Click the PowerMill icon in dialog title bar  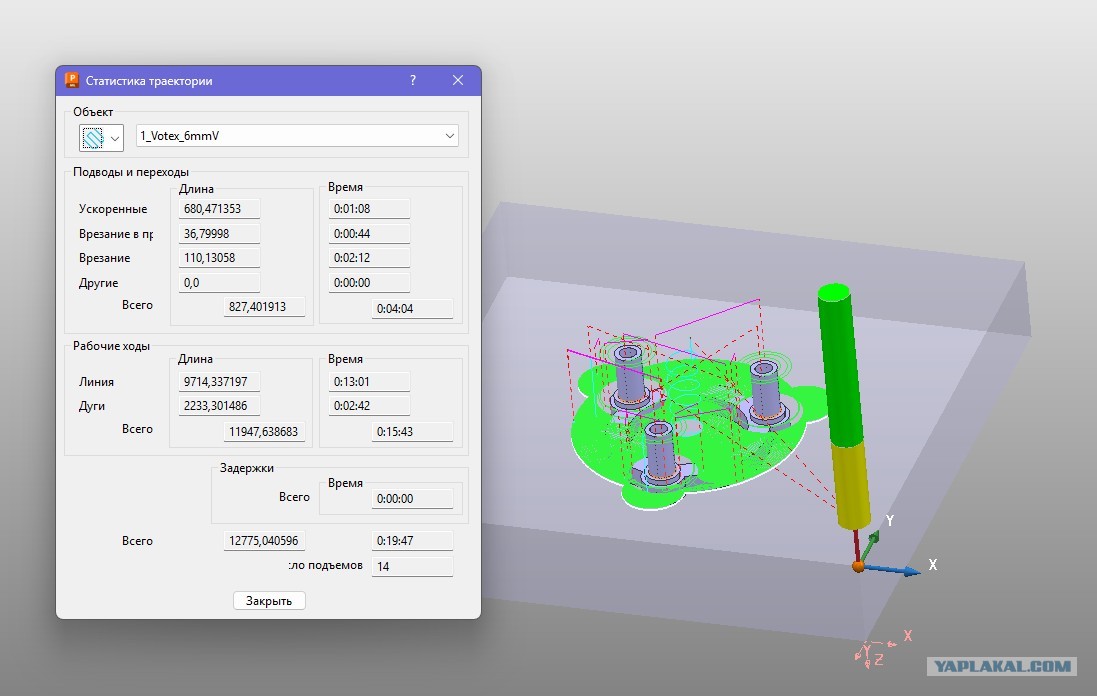(71, 80)
